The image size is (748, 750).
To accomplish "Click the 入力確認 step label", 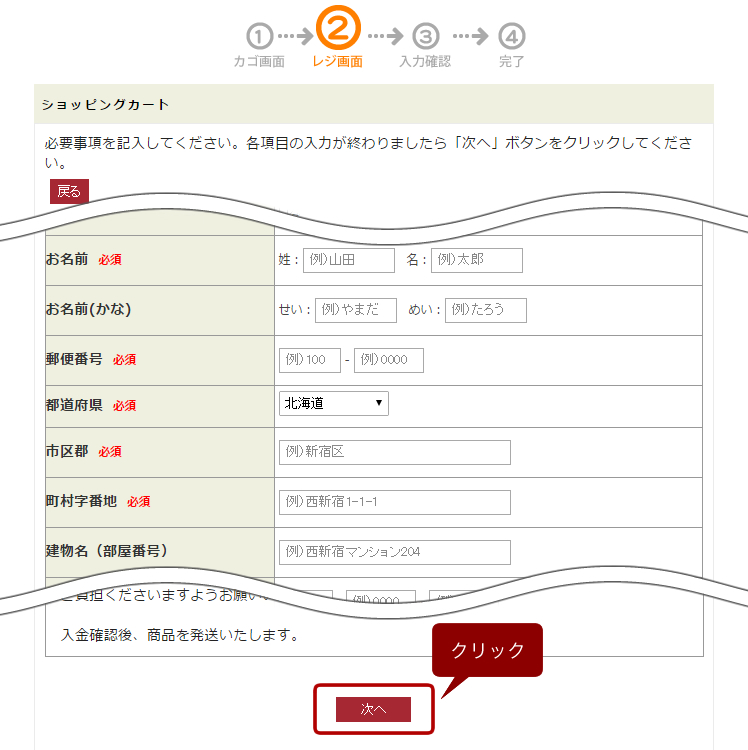I will tap(425, 62).
